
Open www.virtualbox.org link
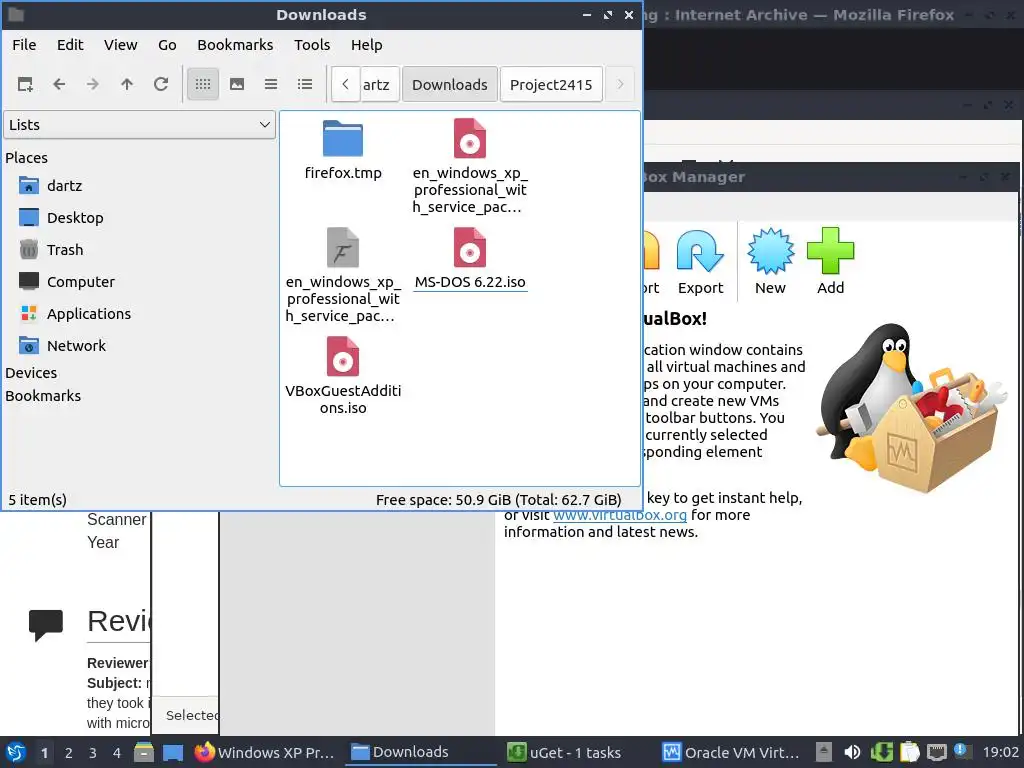pos(620,515)
